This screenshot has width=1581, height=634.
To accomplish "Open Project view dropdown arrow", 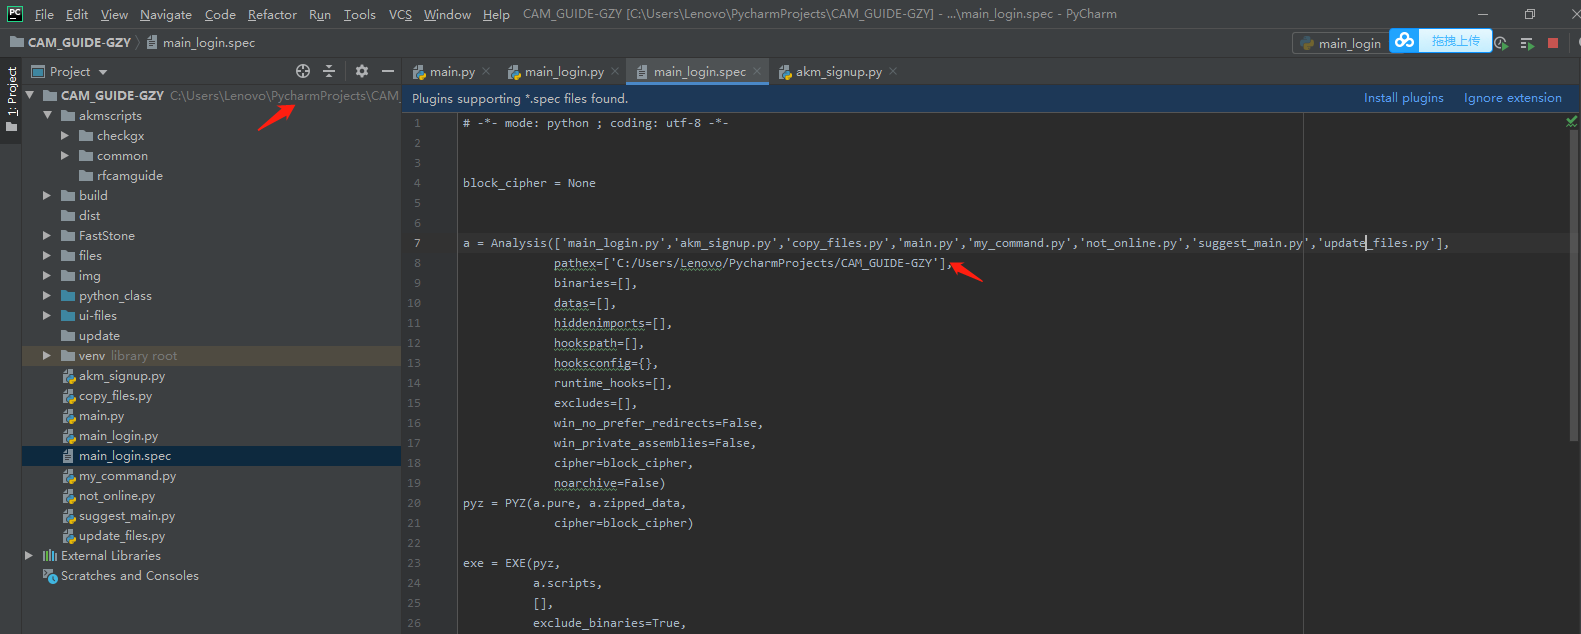I will click(x=103, y=72).
